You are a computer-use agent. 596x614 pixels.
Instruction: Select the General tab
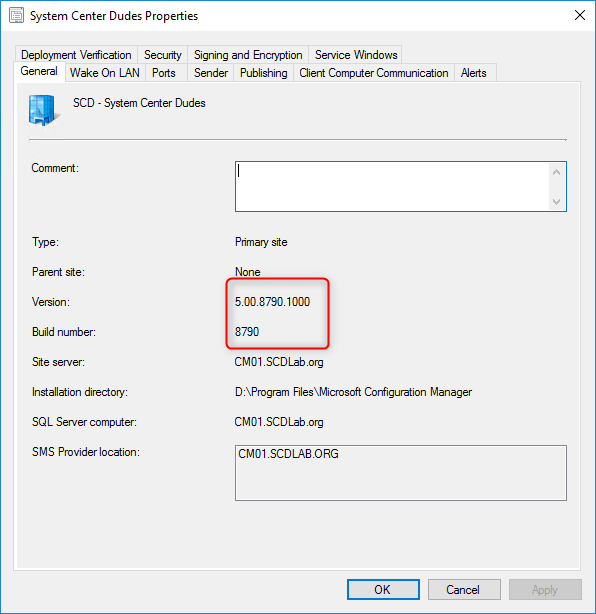[39, 71]
